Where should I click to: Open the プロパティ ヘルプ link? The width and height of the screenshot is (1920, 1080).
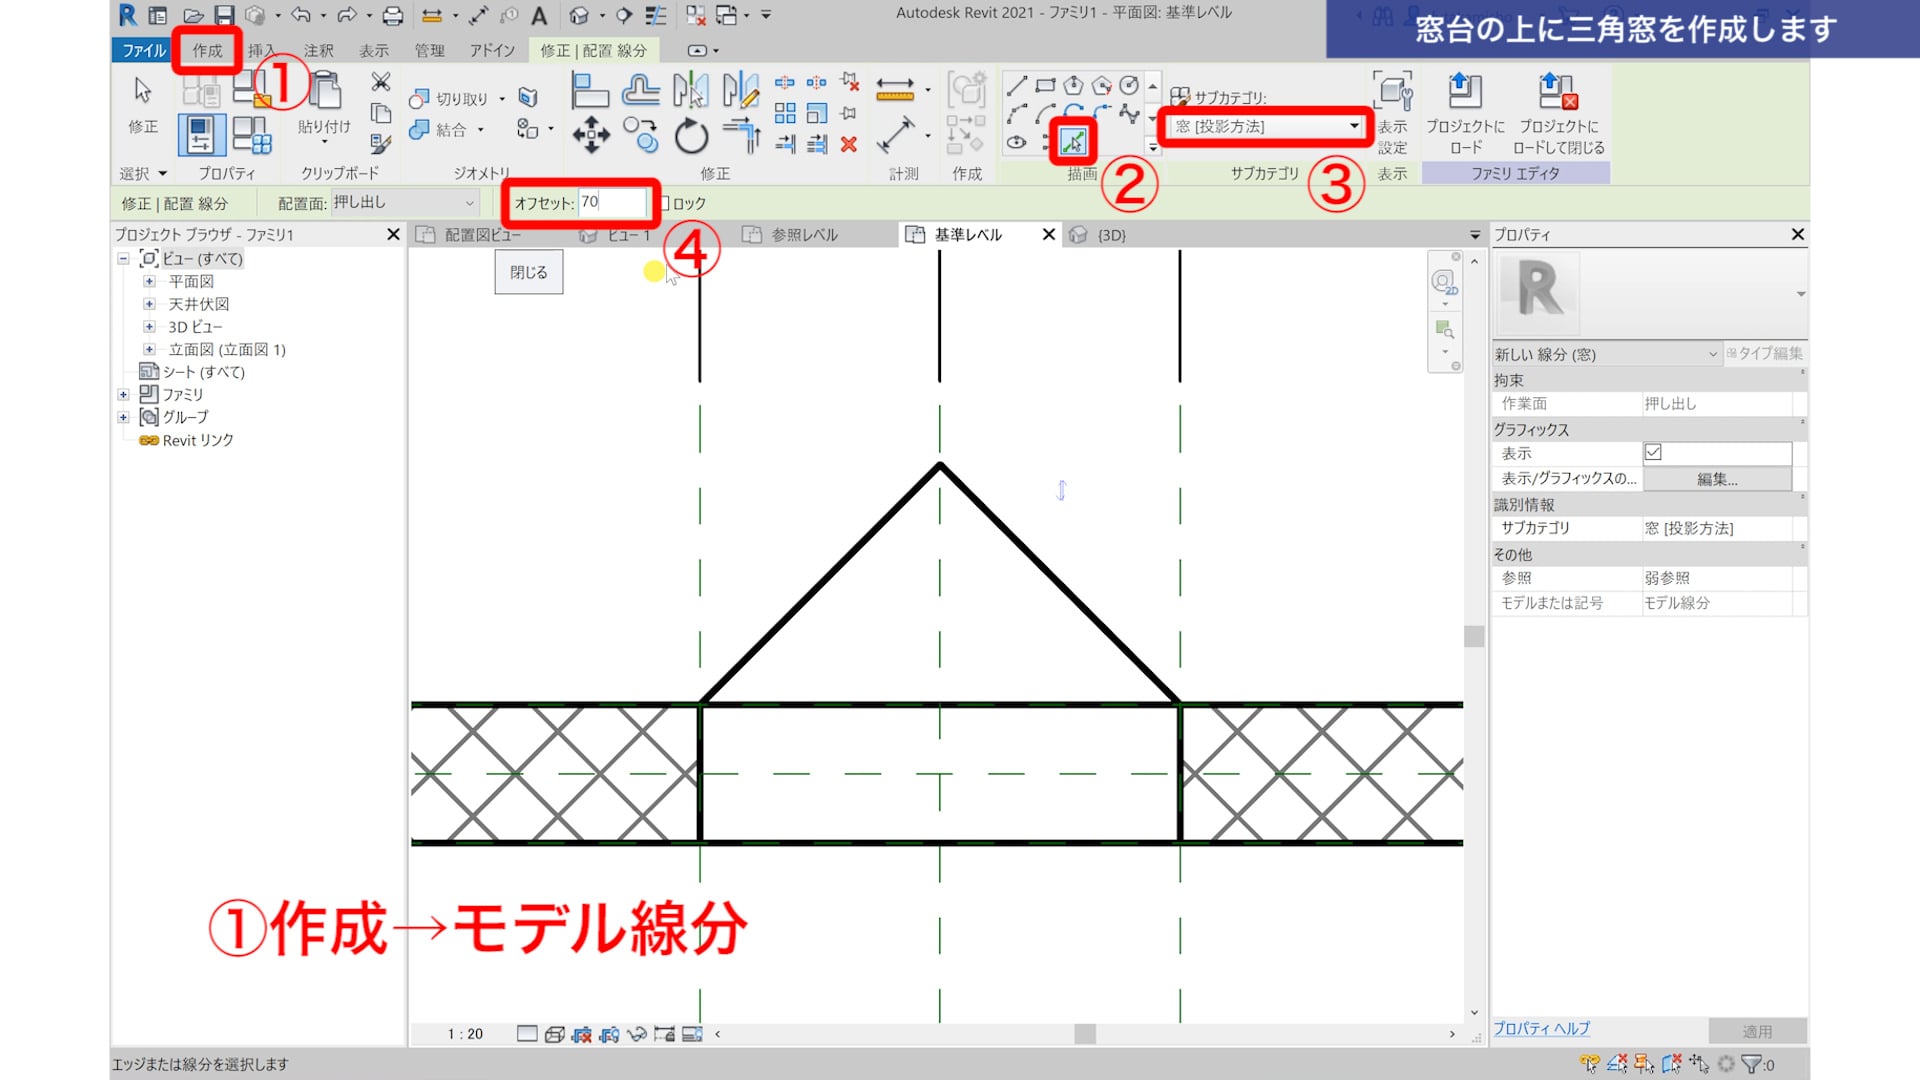[1540, 1028]
